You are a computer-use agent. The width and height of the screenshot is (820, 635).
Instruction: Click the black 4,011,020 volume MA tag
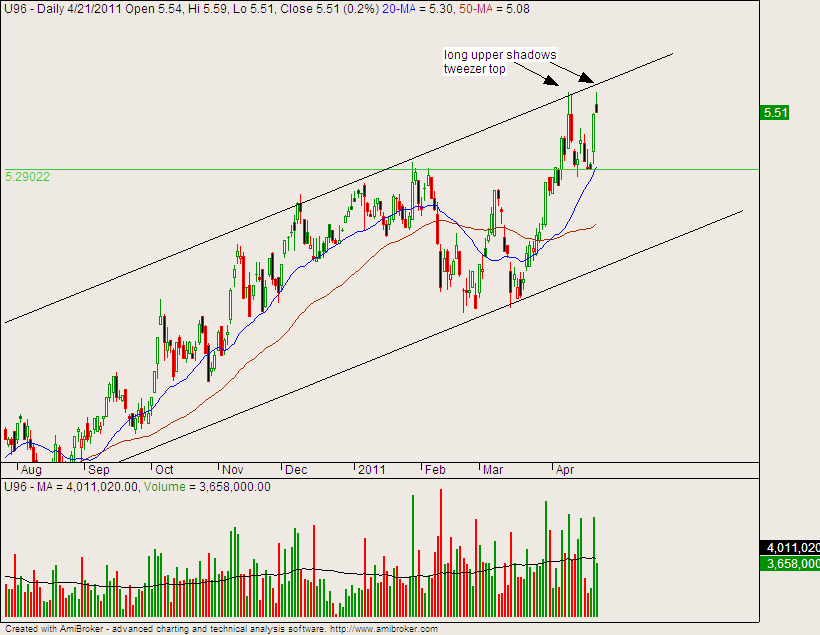[x=791, y=548]
